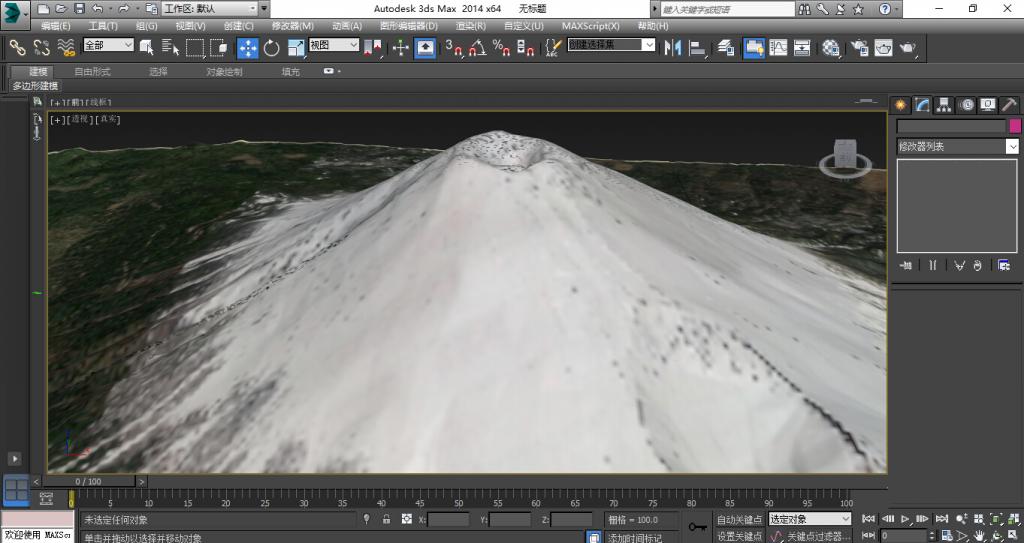This screenshot has height=543, width=1024.
Task: Click the 设置关键点 button
Action: coord(739,536)
